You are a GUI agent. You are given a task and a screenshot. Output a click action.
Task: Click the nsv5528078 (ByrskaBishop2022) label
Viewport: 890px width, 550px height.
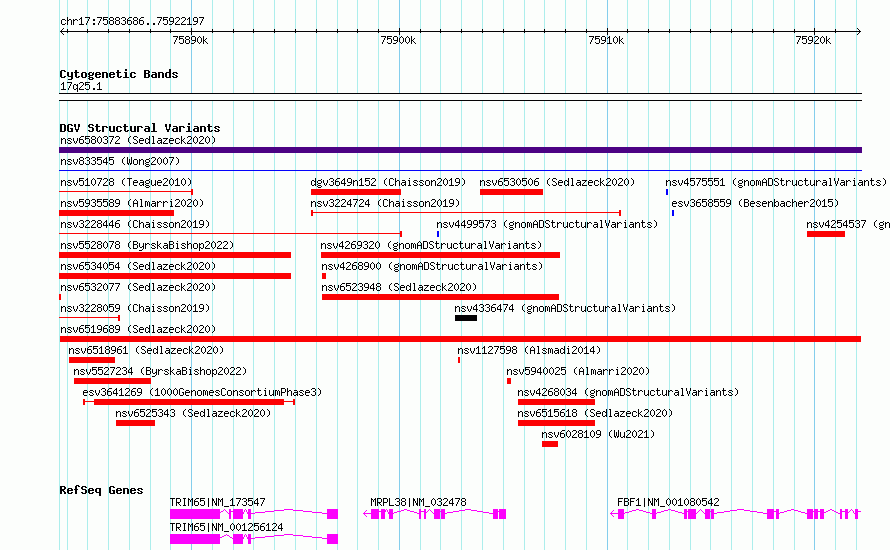pos(147,245)
